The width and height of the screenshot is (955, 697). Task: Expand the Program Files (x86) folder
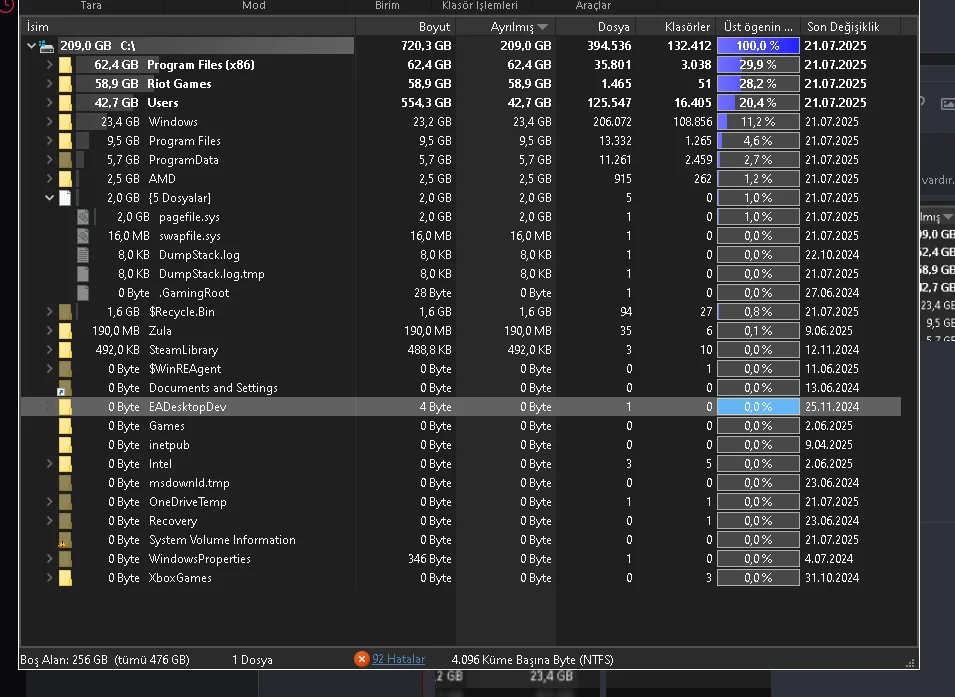pos(49,65)
